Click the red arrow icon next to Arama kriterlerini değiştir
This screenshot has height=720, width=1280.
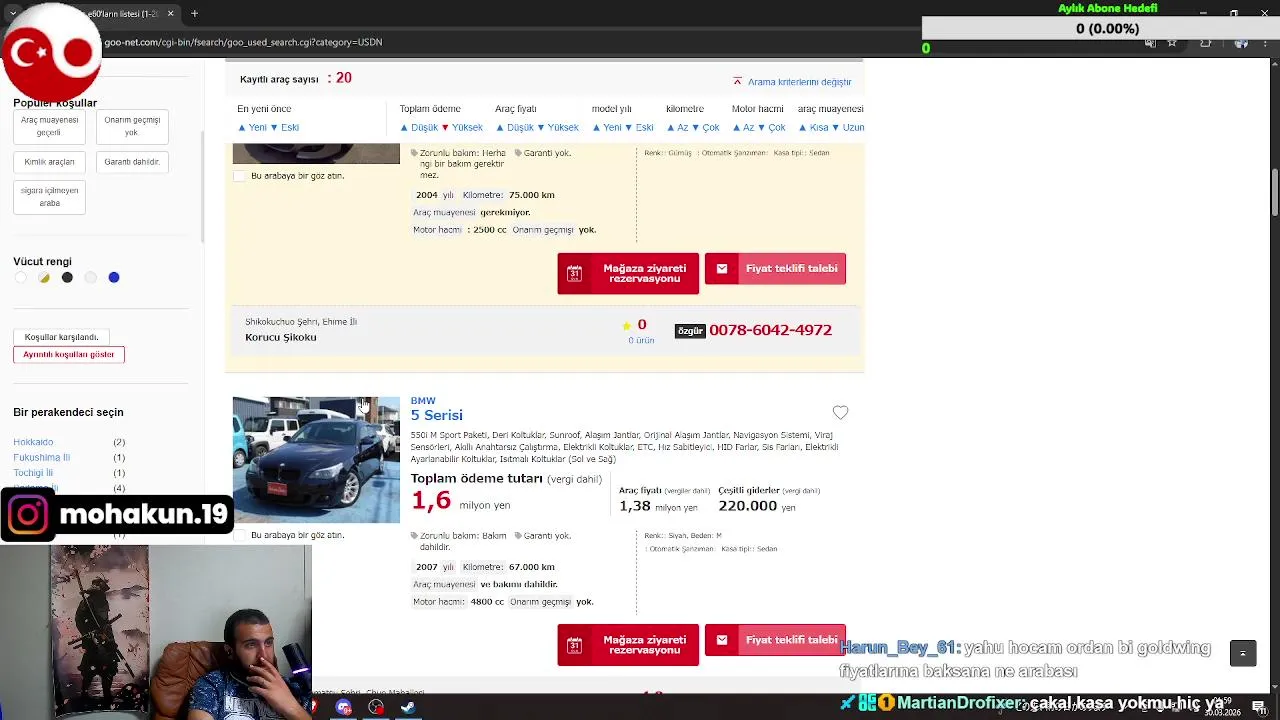(738, 81)
